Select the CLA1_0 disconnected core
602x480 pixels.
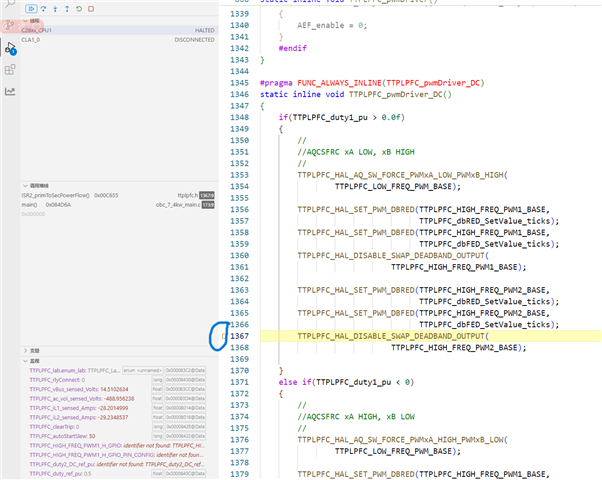click(x=118, y=40)
